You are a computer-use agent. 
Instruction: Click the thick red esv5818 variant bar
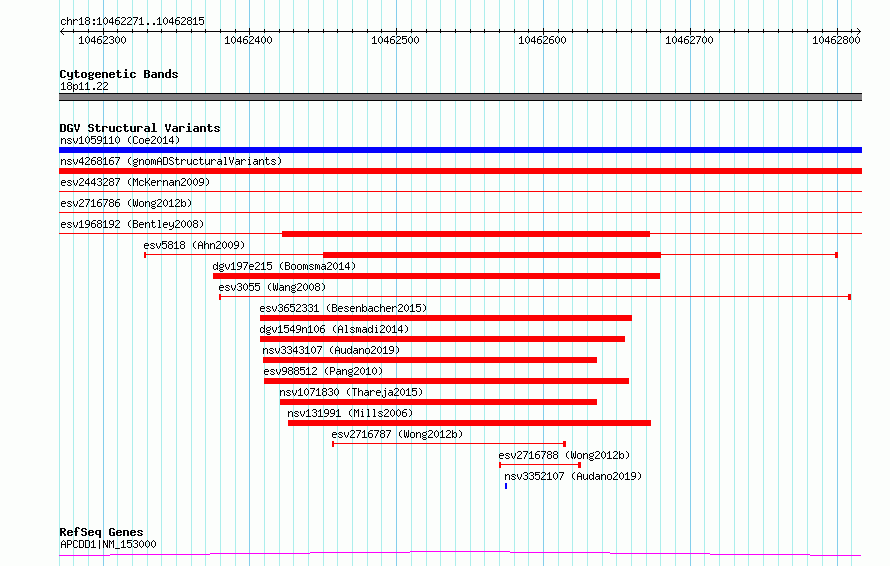(492, 255)
